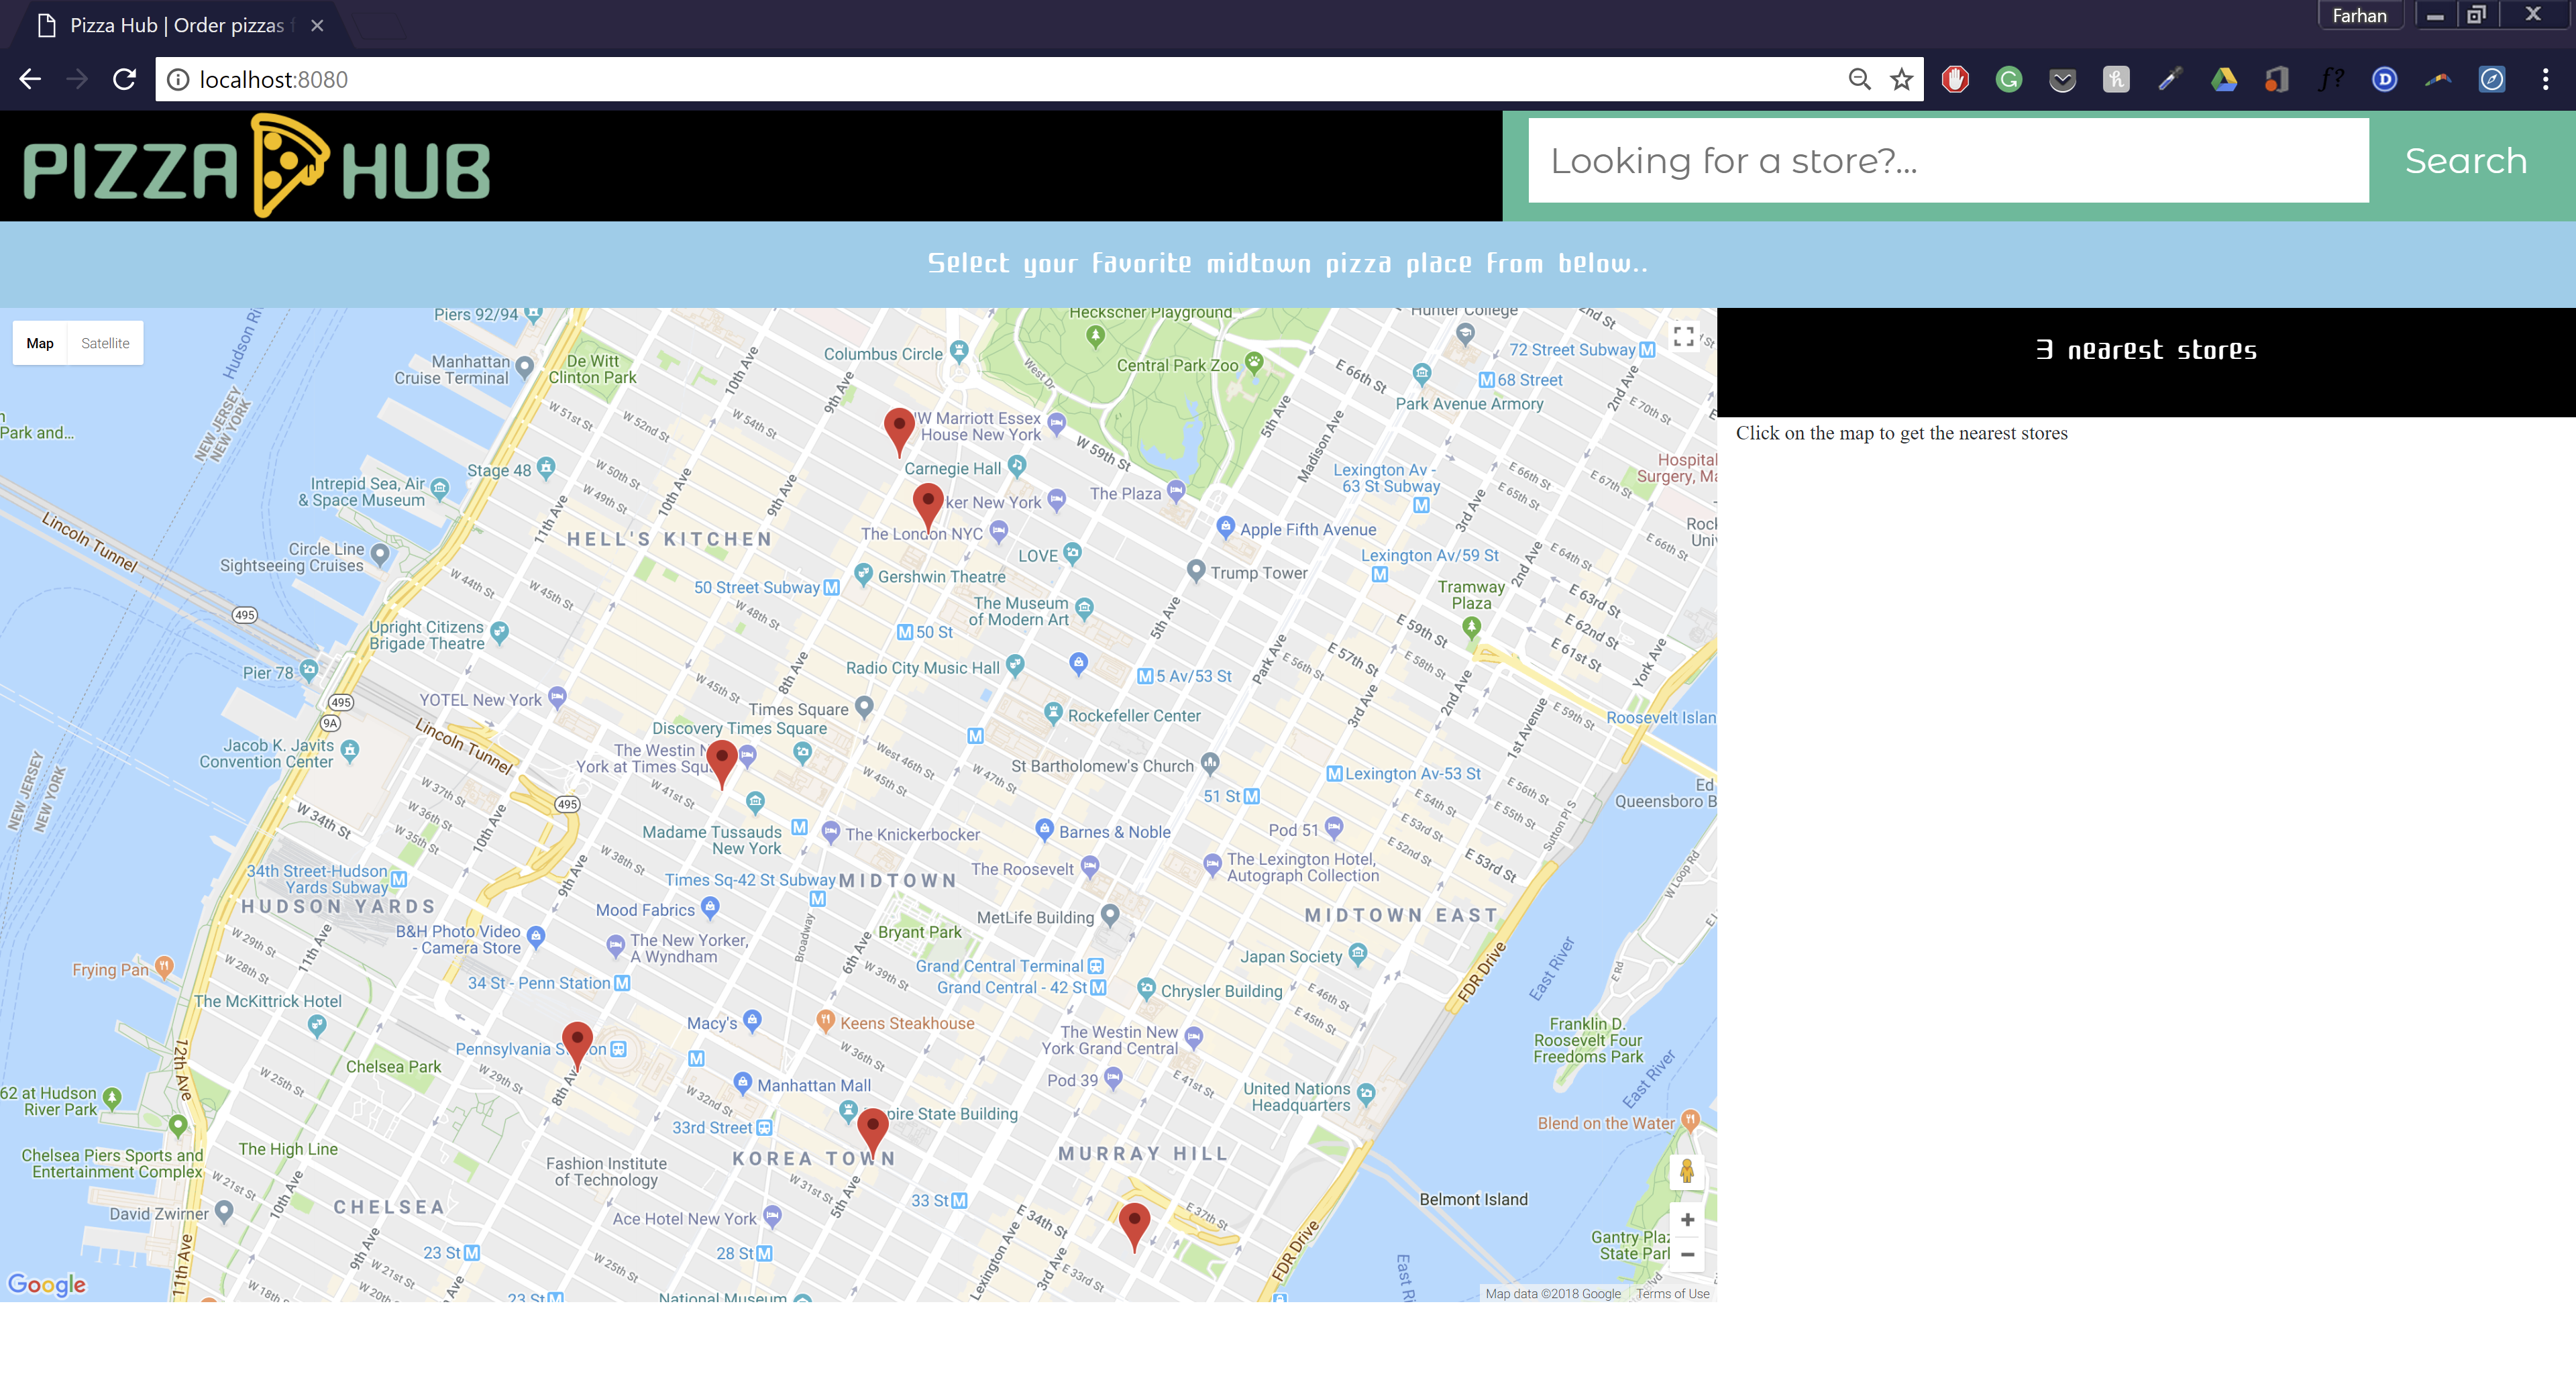This screenshot has width=2576, height=1382.
Task: Bookmark this page with star icon
Action: pos(1901,79)
